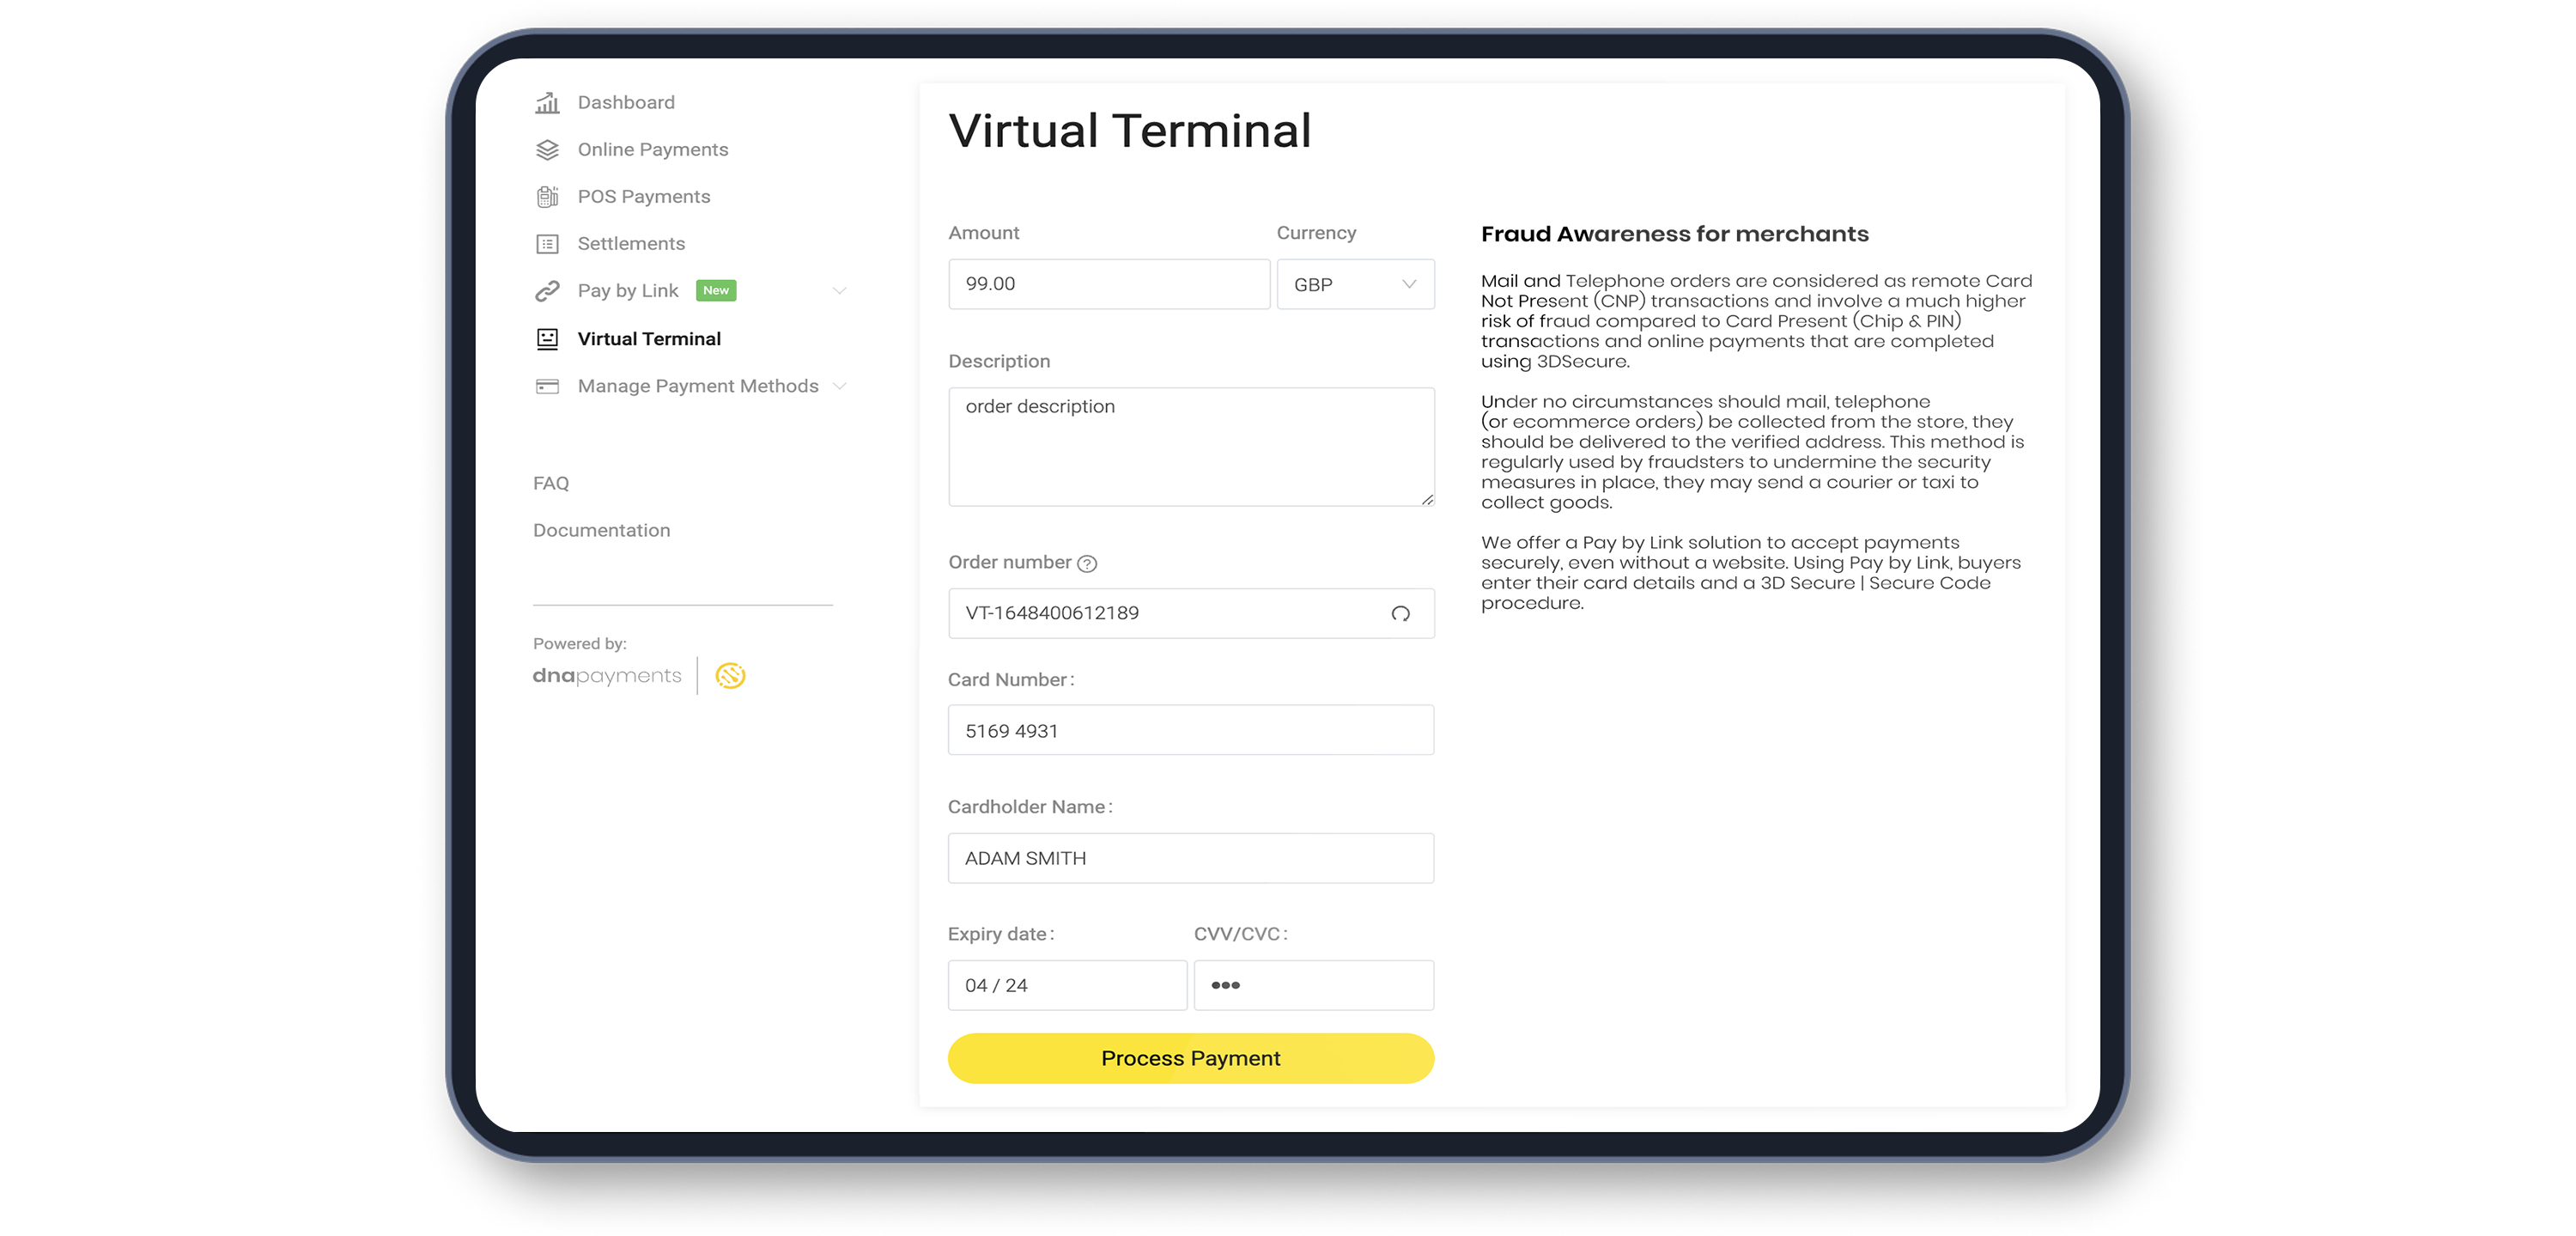Click the Manage Payment Methods card icon

pyautogui.click(x=546, y=385)
